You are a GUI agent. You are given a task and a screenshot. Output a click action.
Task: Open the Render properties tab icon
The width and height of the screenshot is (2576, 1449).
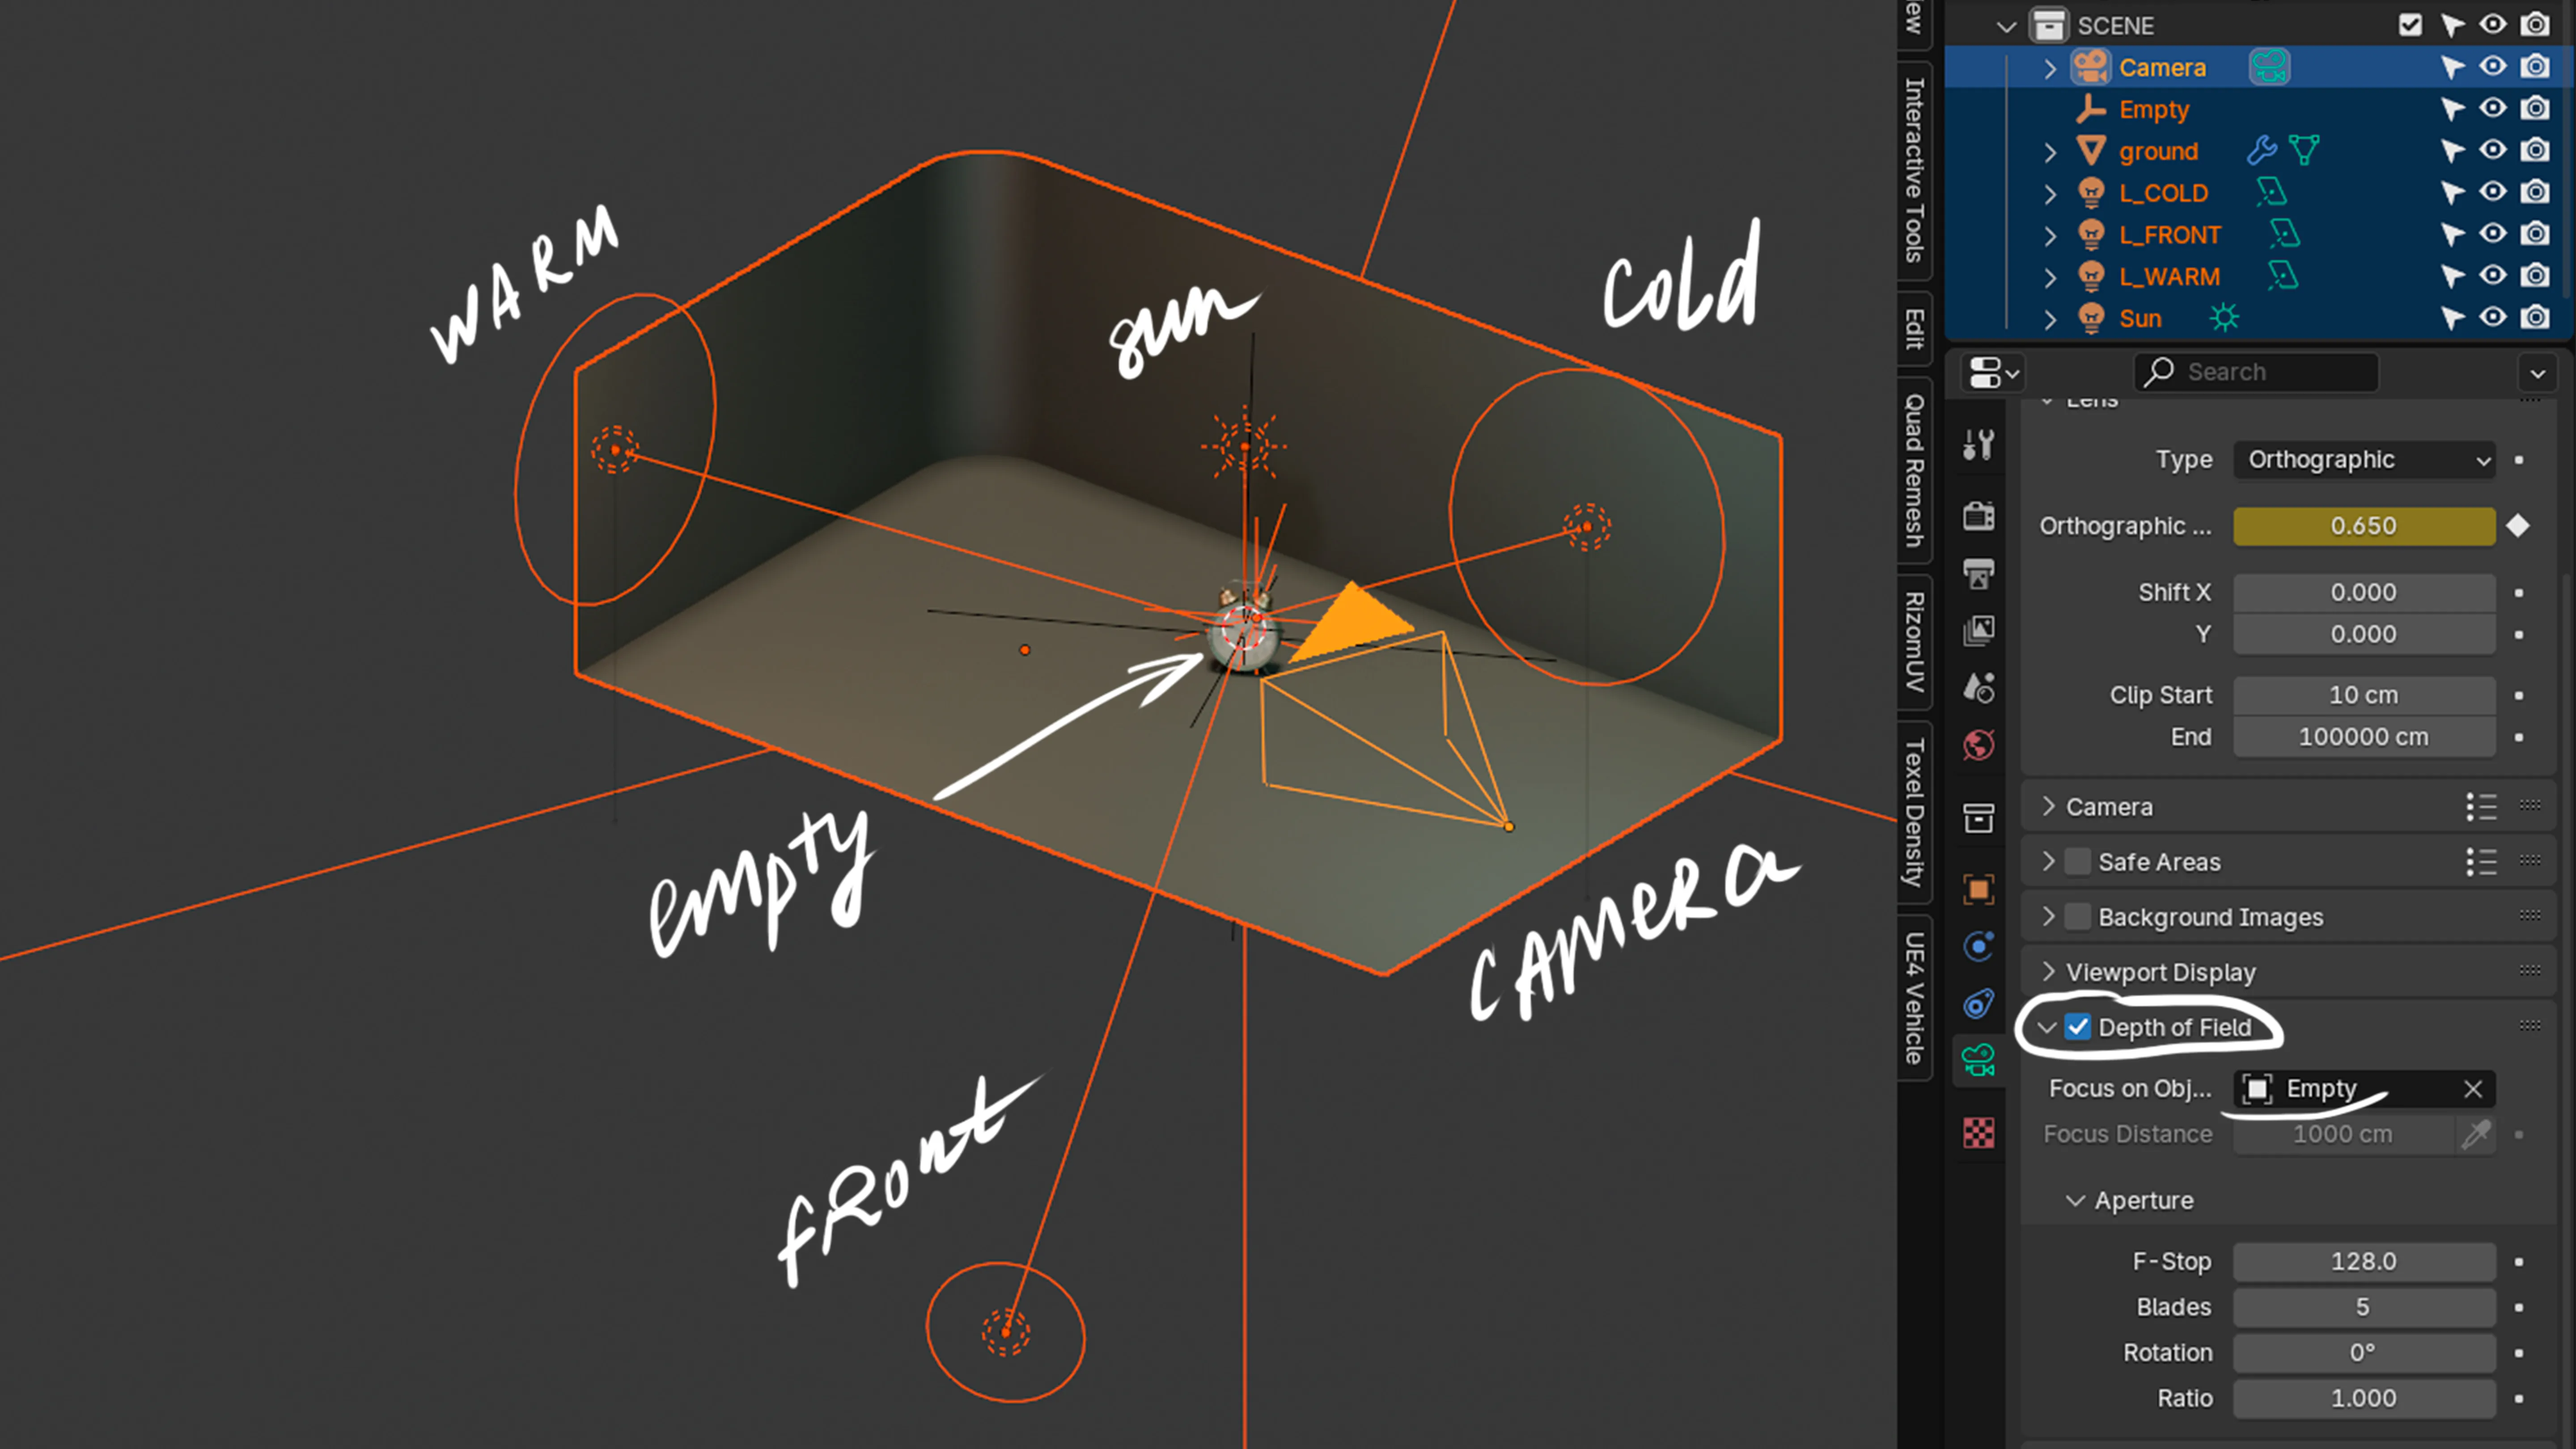point(1978,516)
